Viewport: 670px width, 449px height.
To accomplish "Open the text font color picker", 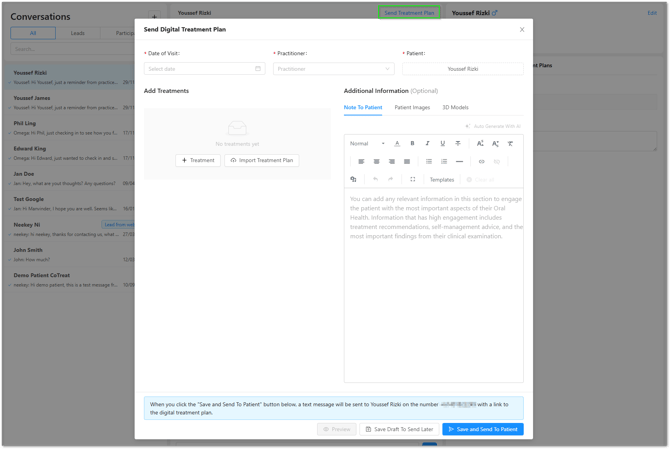I will (x=397, y=144).
